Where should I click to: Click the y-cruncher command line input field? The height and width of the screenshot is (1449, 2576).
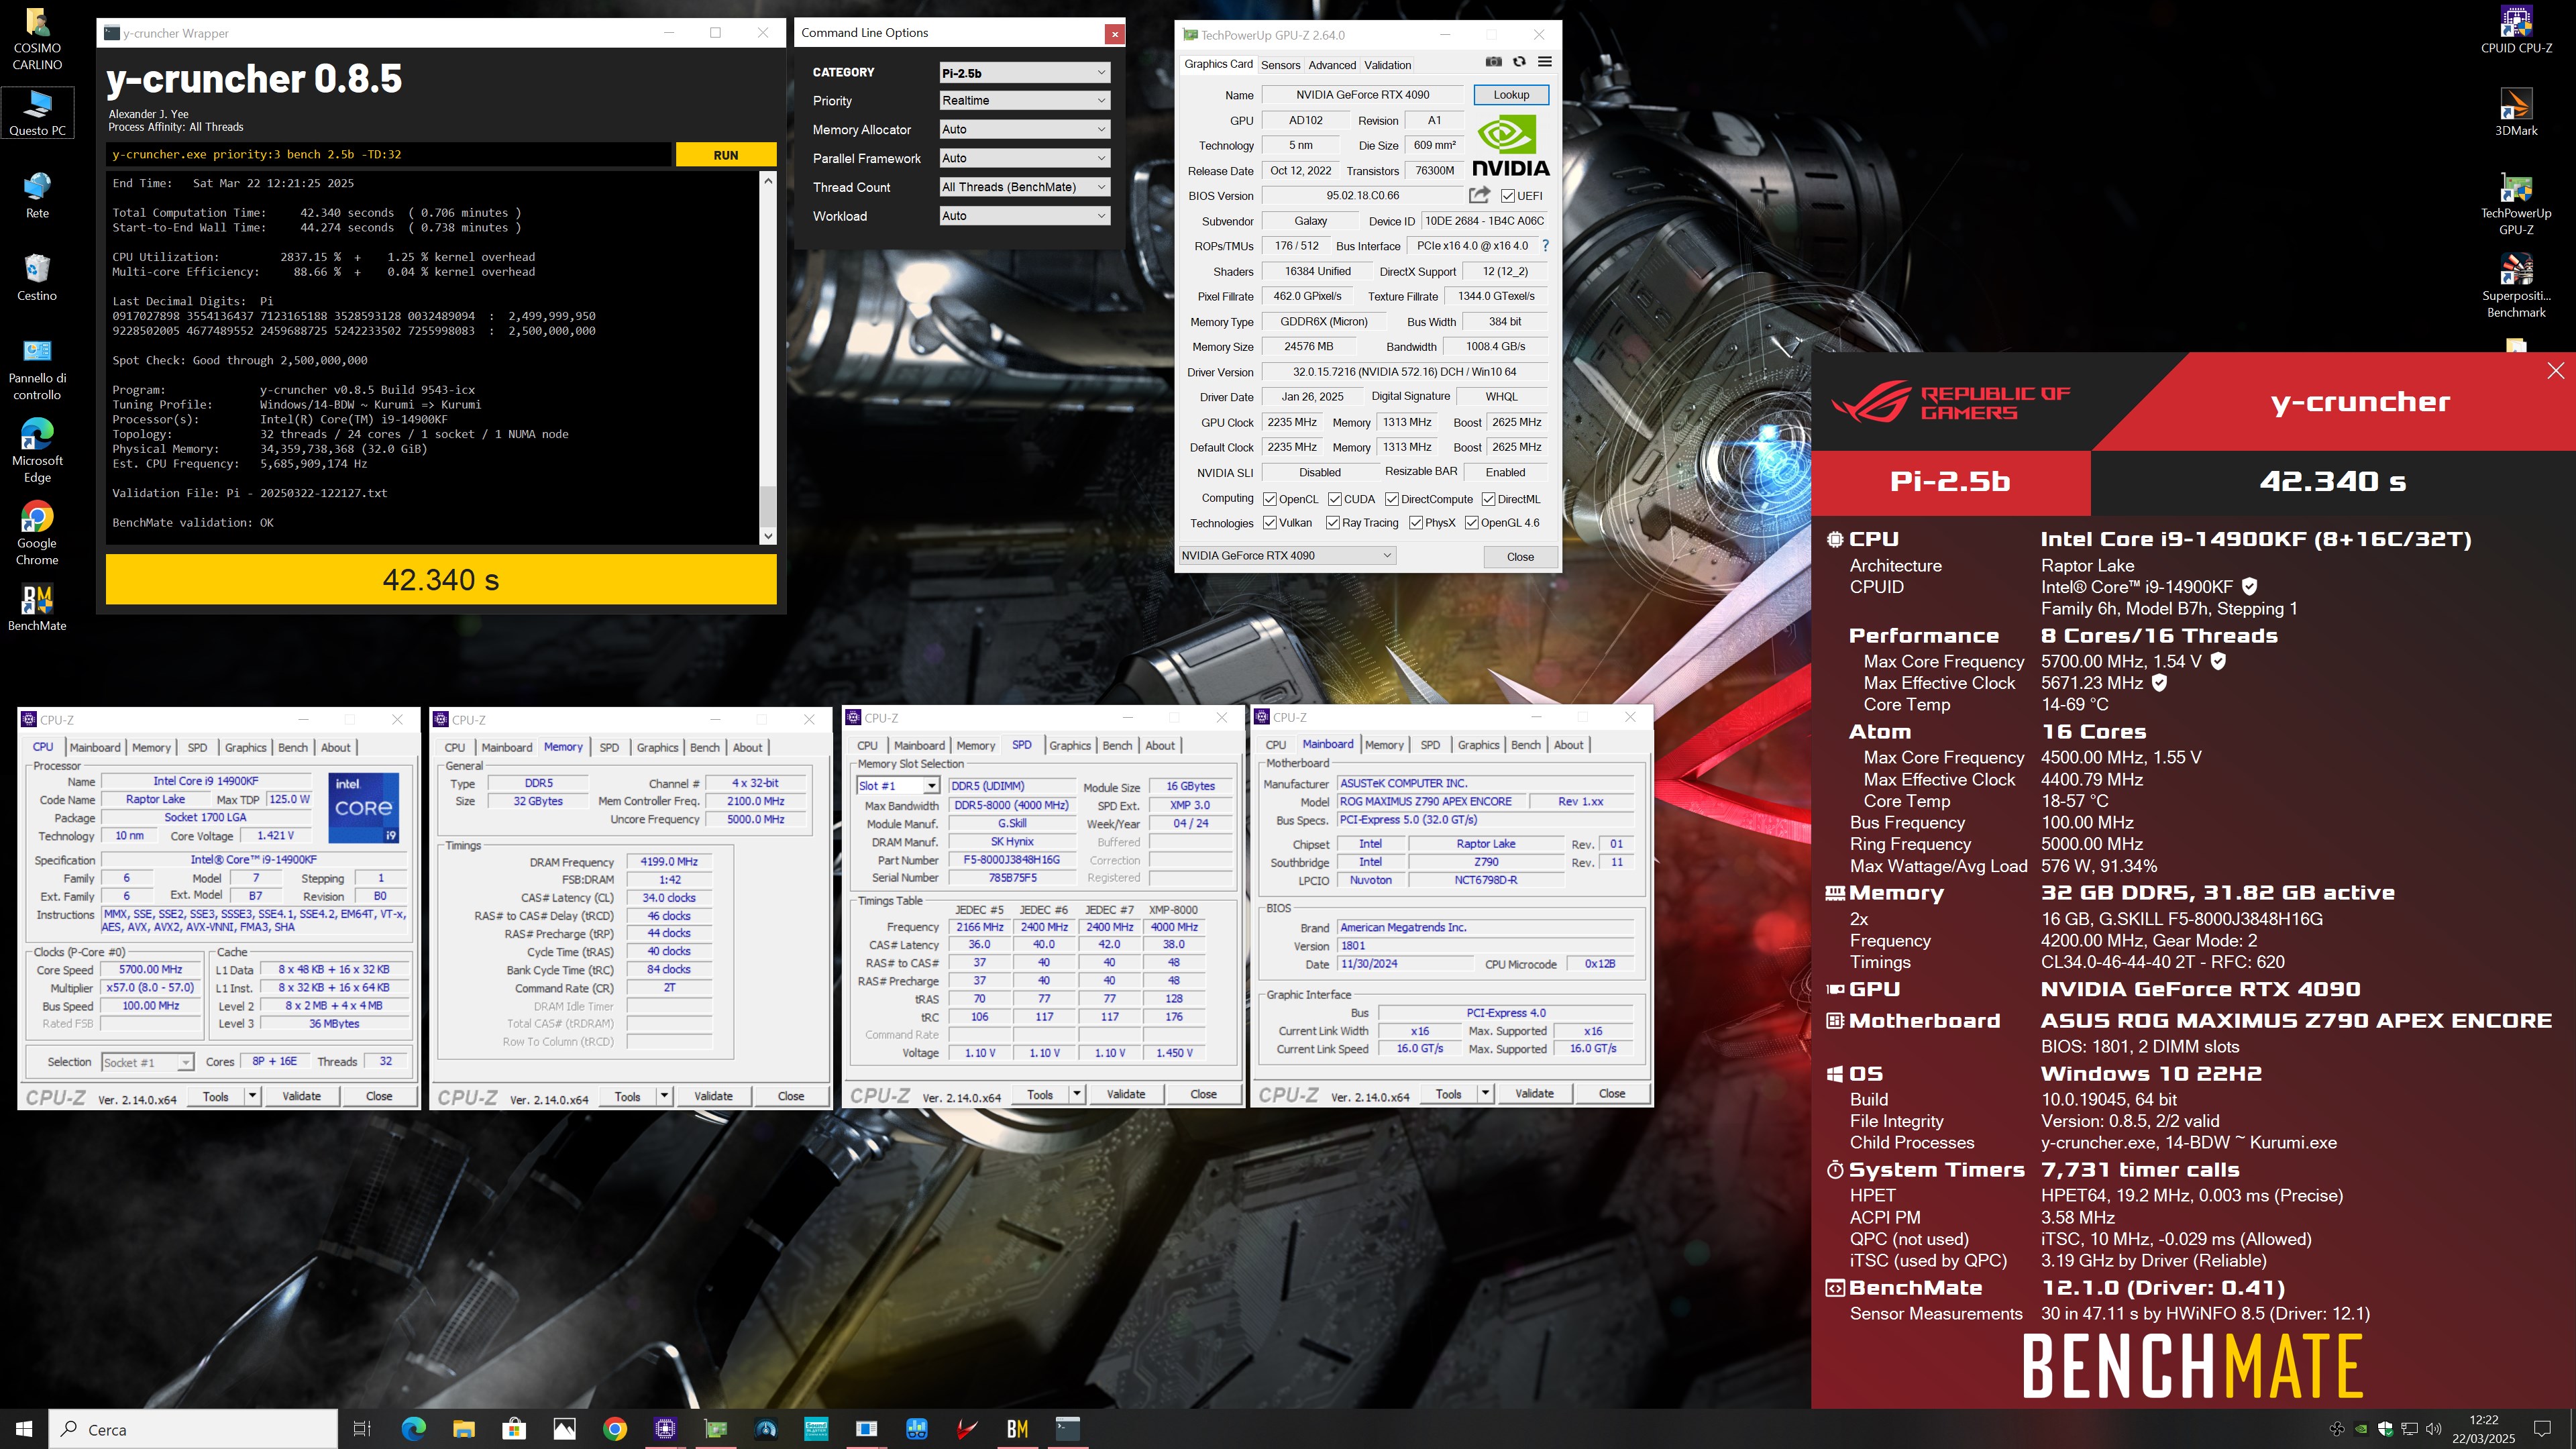[389, 155]
